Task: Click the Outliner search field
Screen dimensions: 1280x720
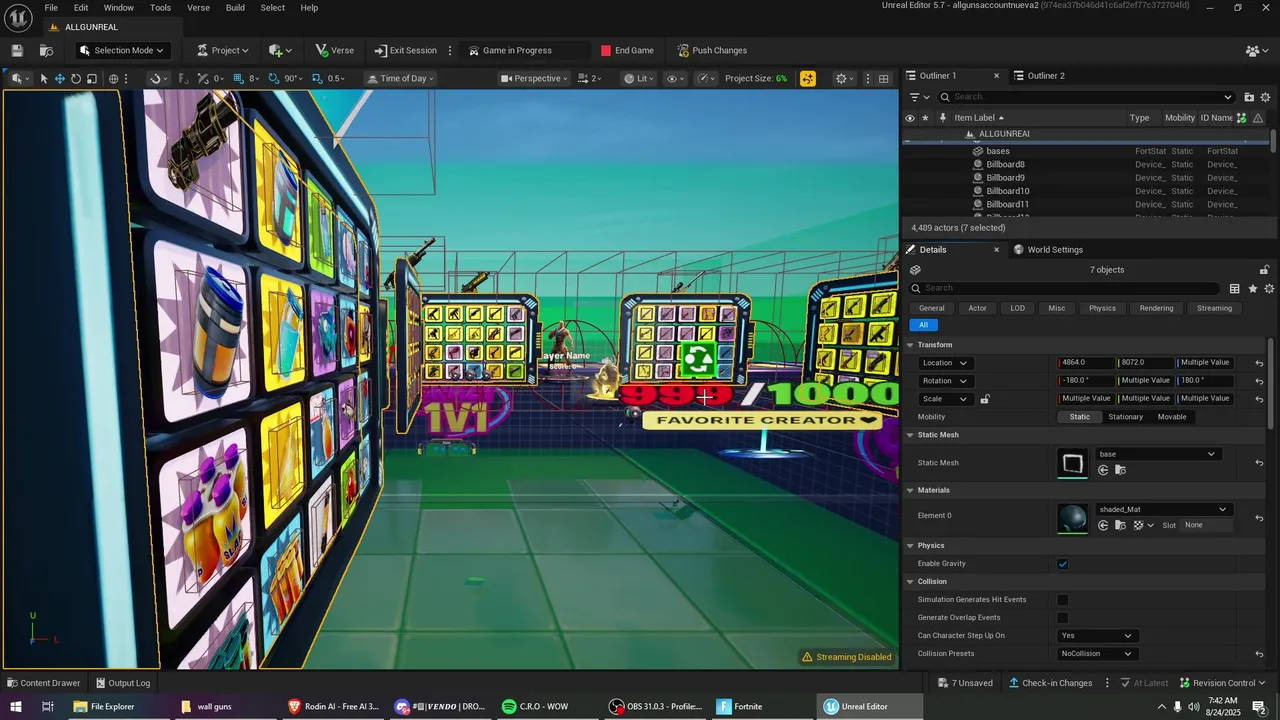Action: 1087,97
